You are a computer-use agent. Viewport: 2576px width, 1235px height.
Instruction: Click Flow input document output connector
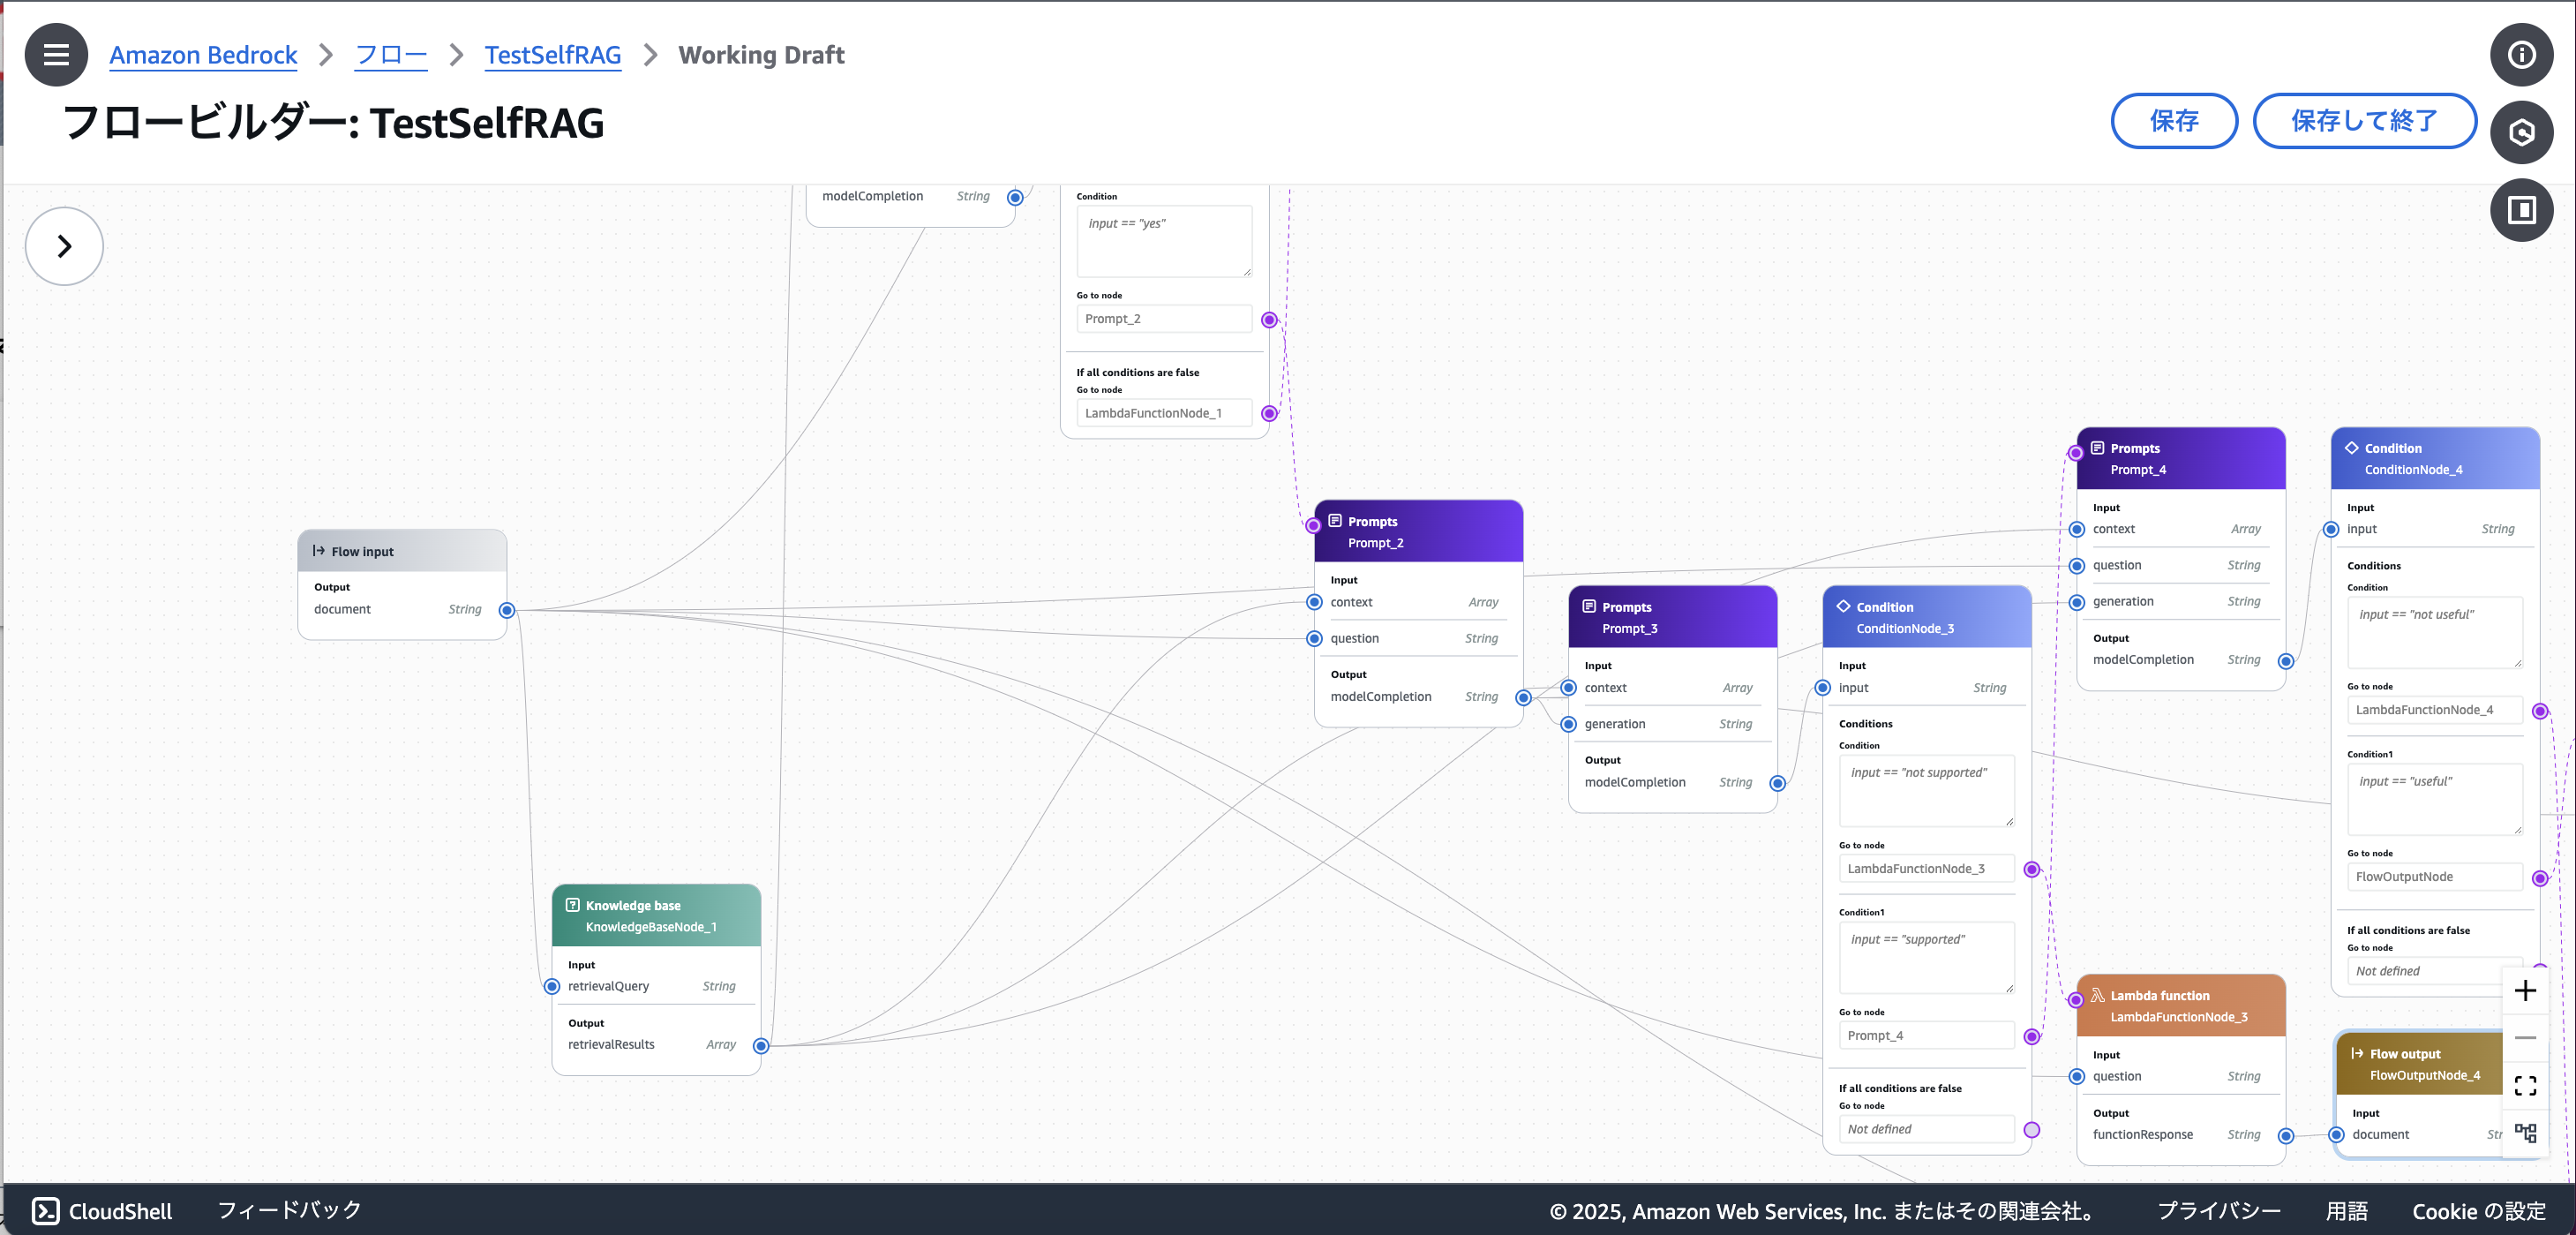click(507, 610)
